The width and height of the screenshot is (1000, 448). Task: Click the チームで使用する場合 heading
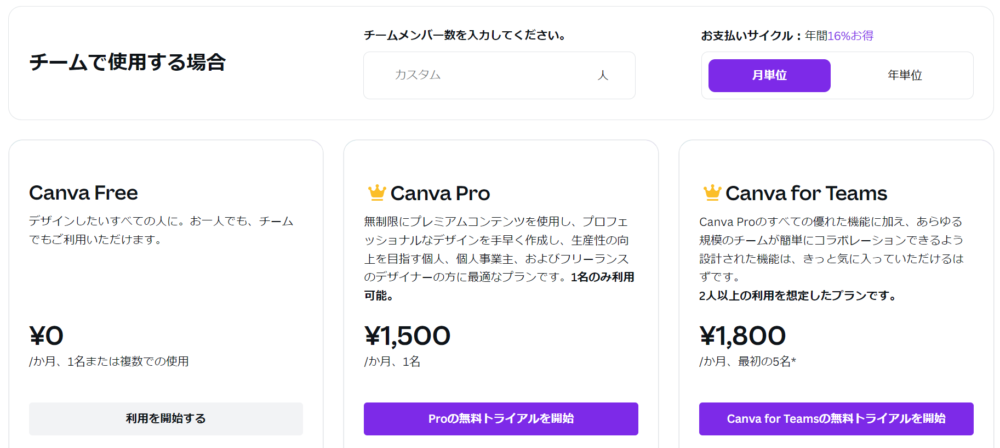(x=127, y=63)
